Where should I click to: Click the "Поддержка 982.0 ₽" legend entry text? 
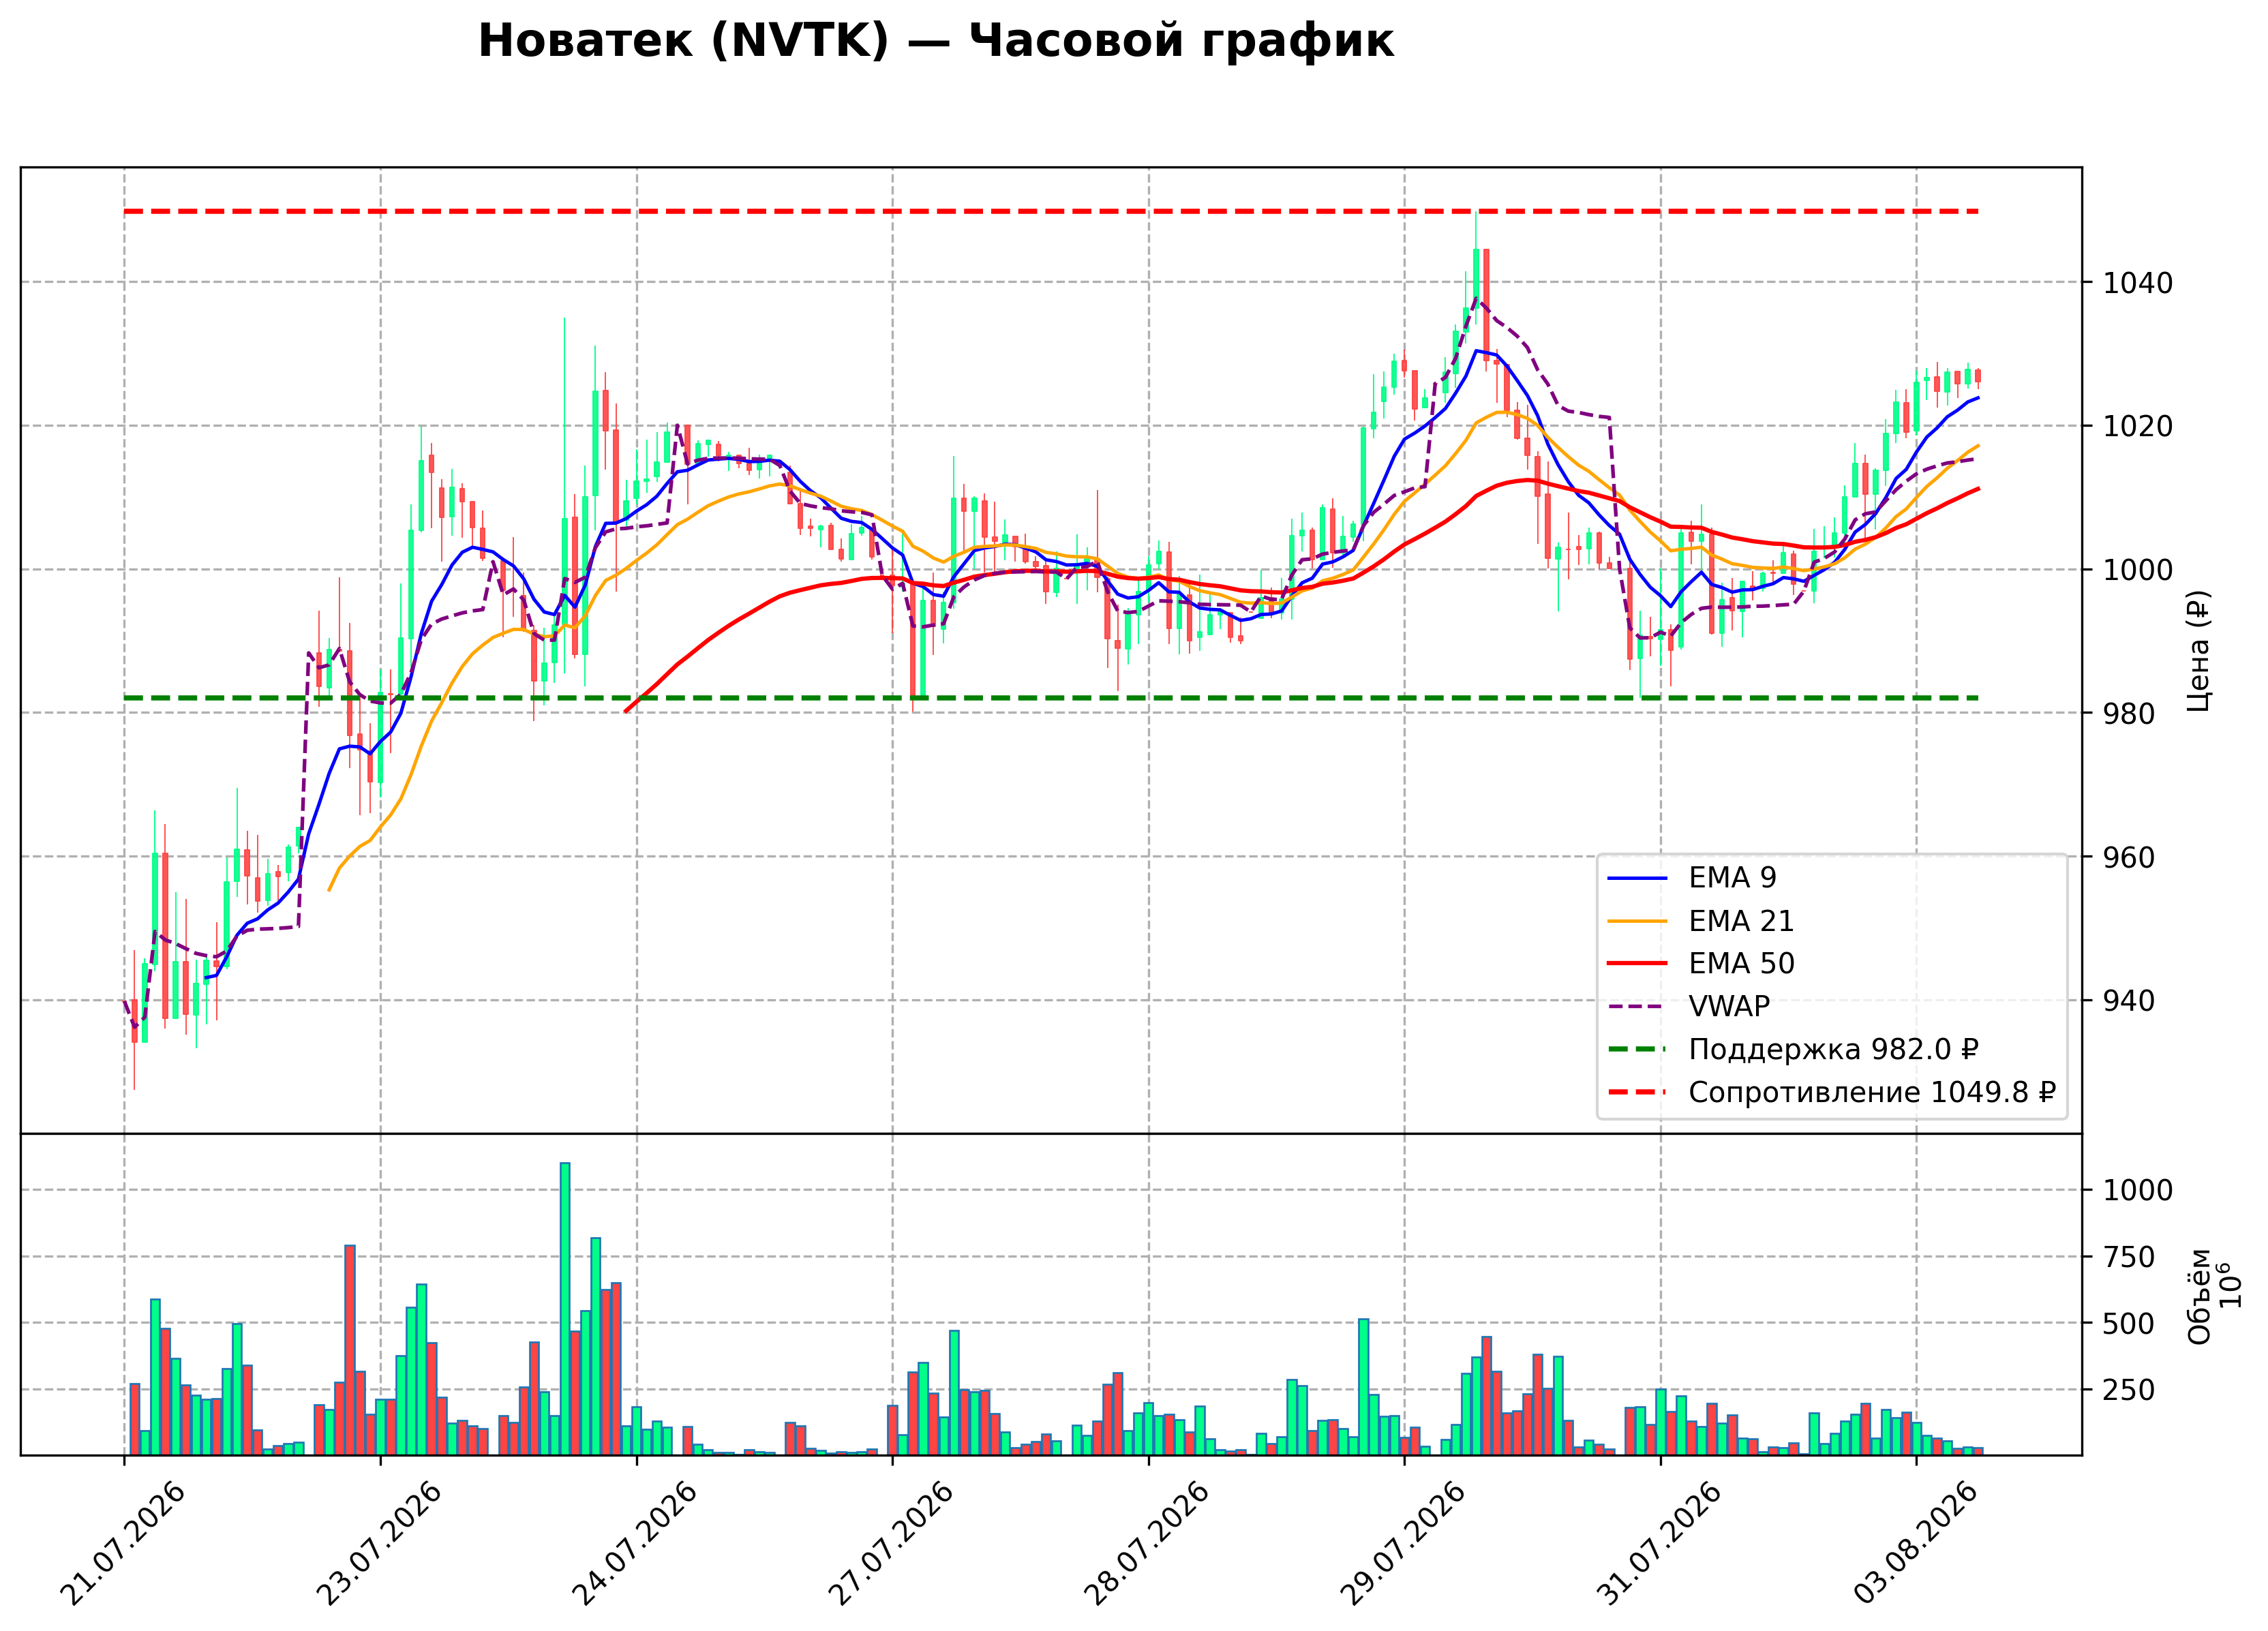point(1833,1049)
